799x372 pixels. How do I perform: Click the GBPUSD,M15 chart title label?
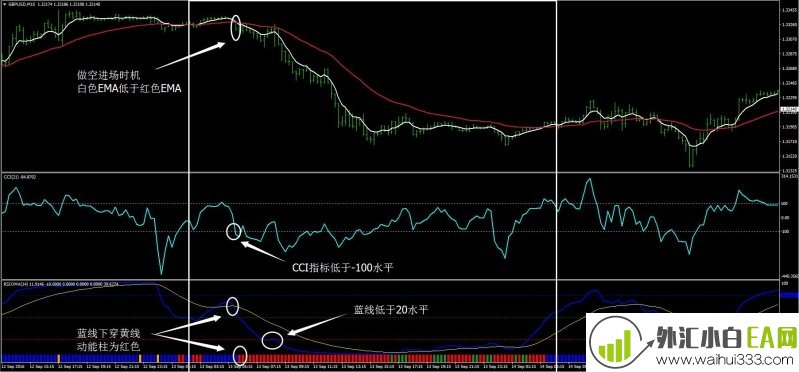click(21, 4)
